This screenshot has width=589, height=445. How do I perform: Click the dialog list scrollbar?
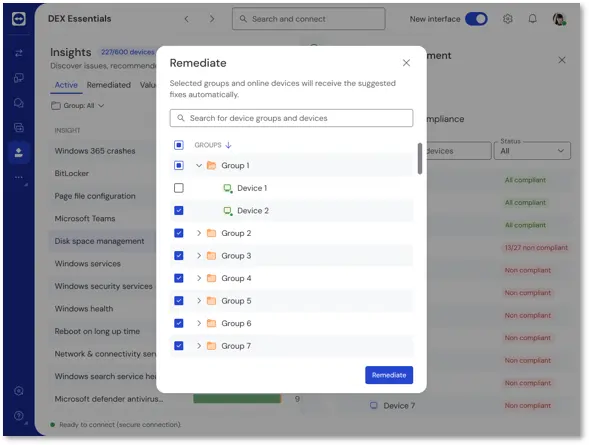(420, 158)
